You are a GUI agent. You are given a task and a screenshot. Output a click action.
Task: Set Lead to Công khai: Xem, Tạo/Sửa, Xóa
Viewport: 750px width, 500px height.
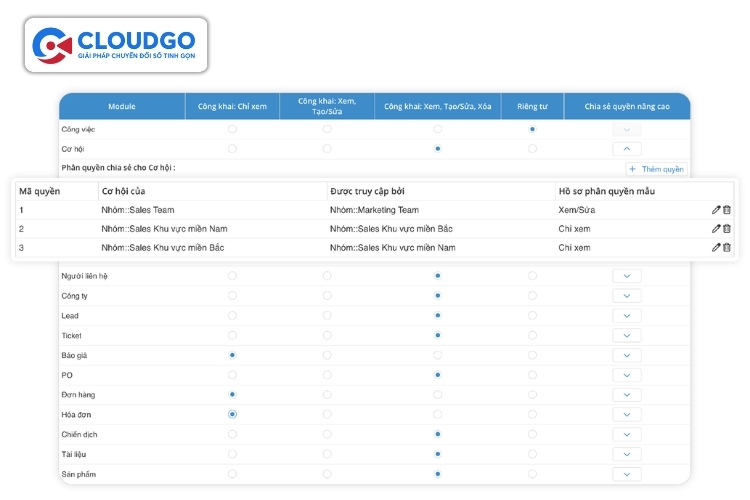[437, 315]
